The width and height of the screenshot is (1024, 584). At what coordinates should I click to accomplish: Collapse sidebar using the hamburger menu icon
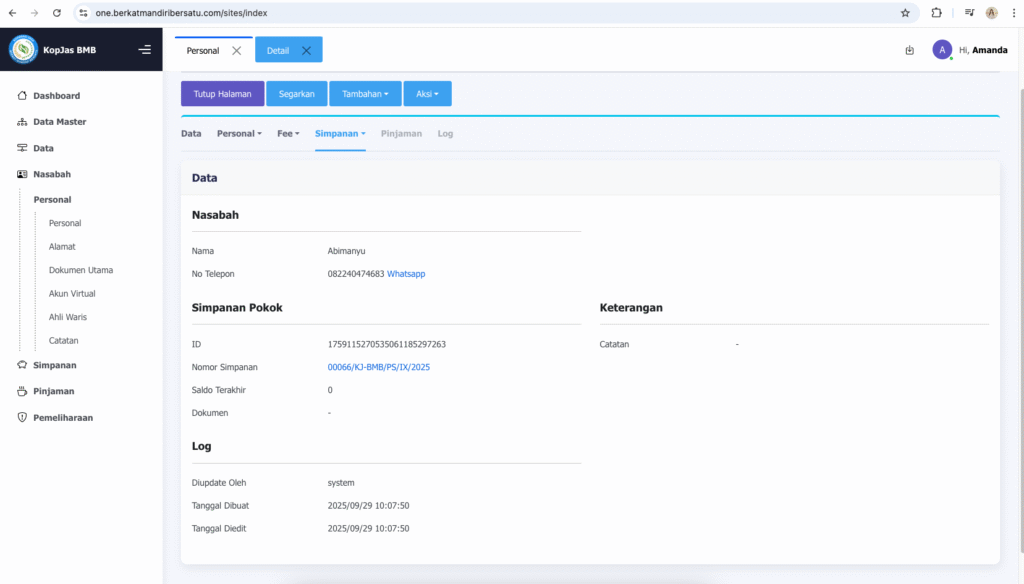click(145, 50)
